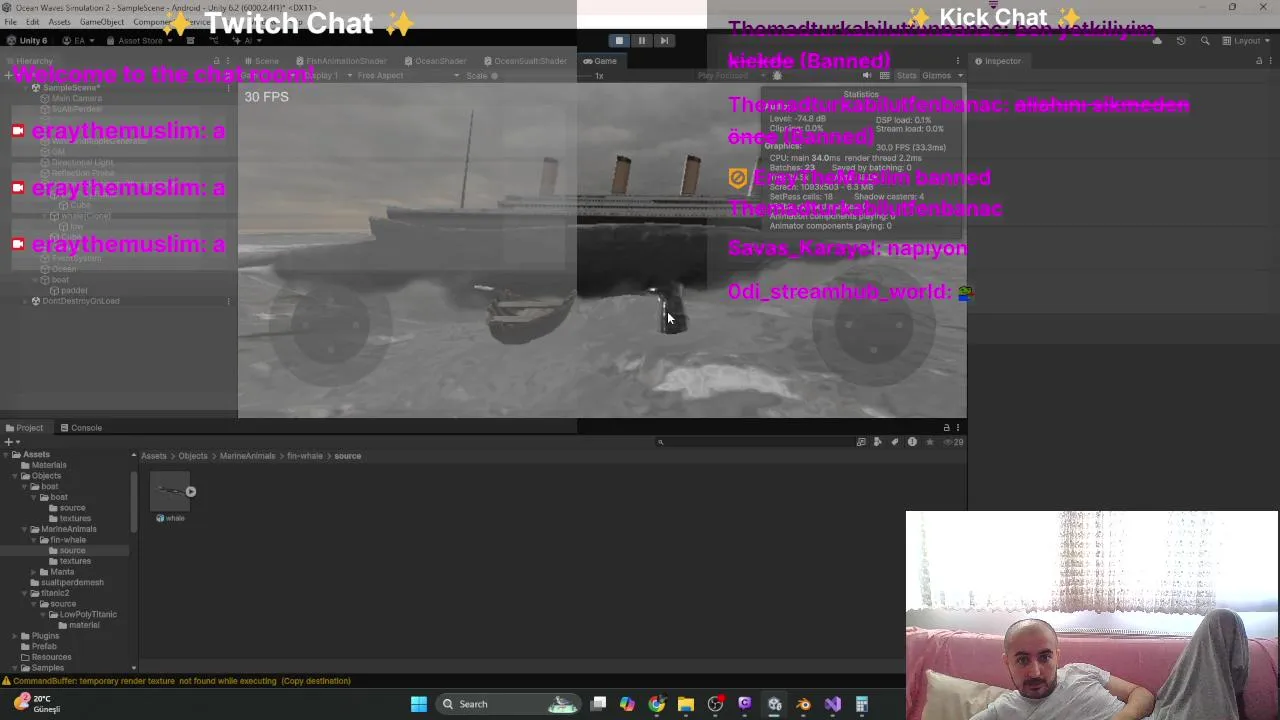Click the Unity 6 toolbar button
1280x720 pixels.
[x=27, y=41]
